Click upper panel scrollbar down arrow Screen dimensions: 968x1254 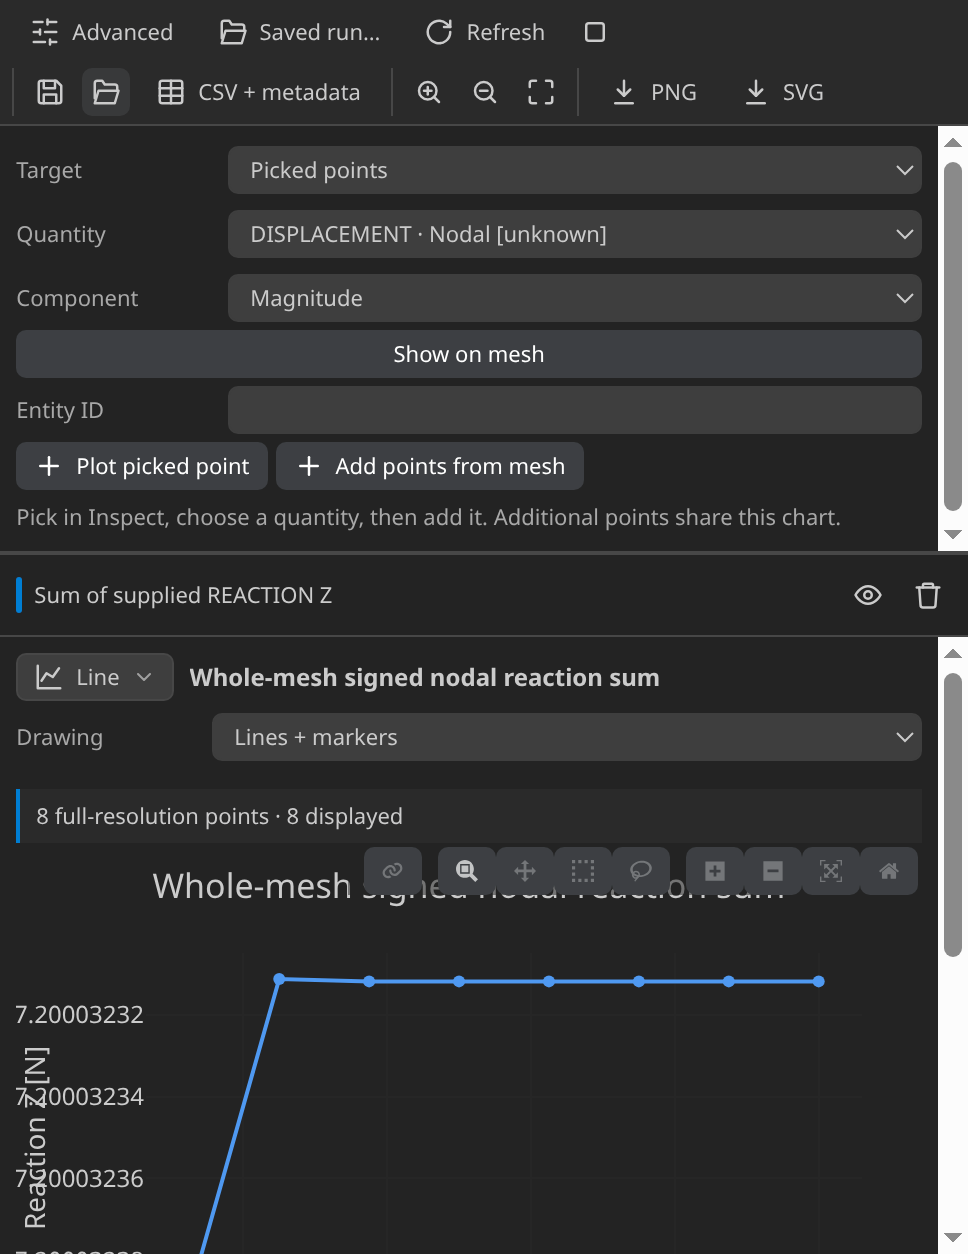pyautogui.click(x=953, y=534)
